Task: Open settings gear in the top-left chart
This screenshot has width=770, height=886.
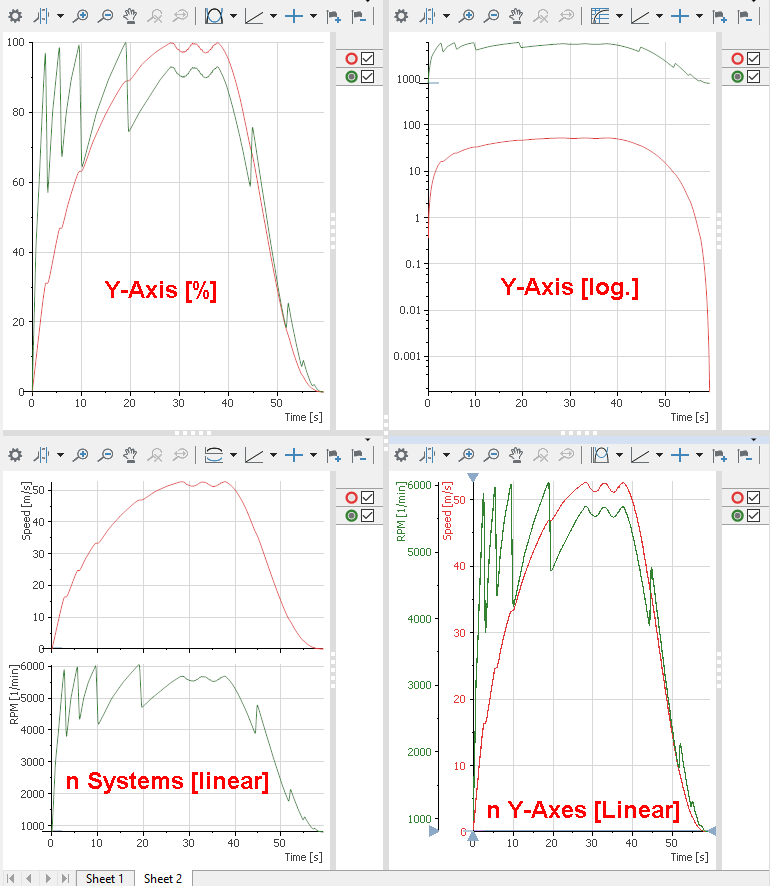Action: point(15,16)
